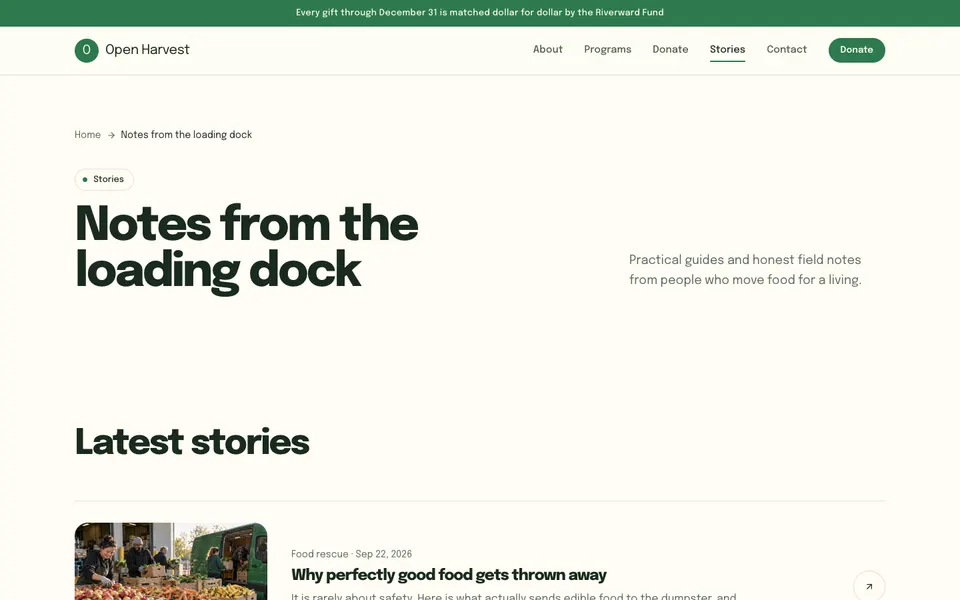Click the Riverward Fund matching gift banner
The height and width of the screenshot is (600, 960).
[480, 13]
